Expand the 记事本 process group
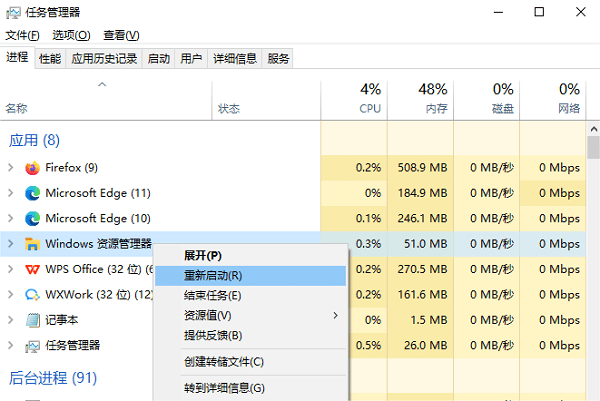The image size is (600, 401). point(10,320)
